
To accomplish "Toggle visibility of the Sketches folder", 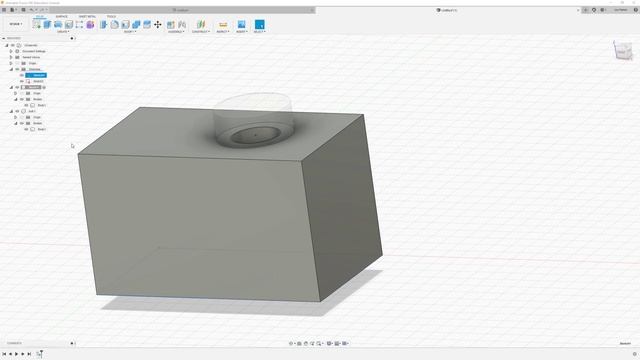I will 17,69.
